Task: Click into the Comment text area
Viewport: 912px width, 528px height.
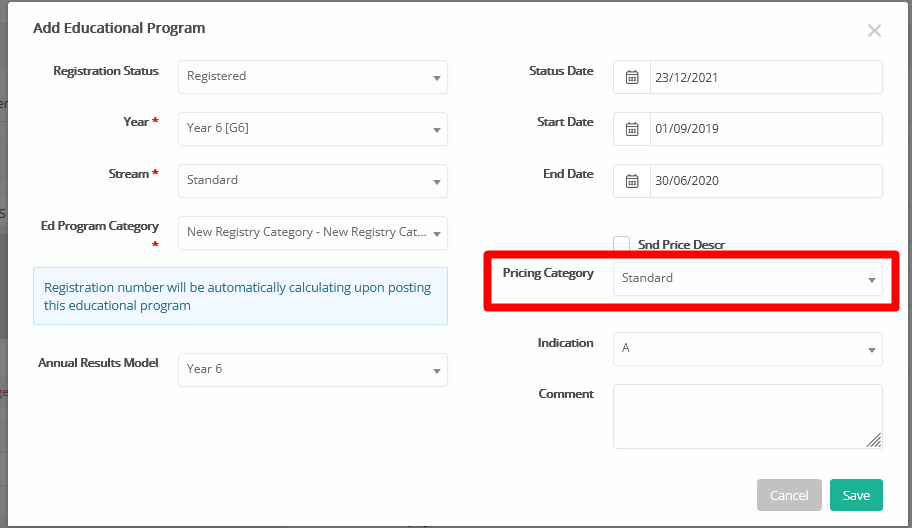Action: [x=748, y=416]
